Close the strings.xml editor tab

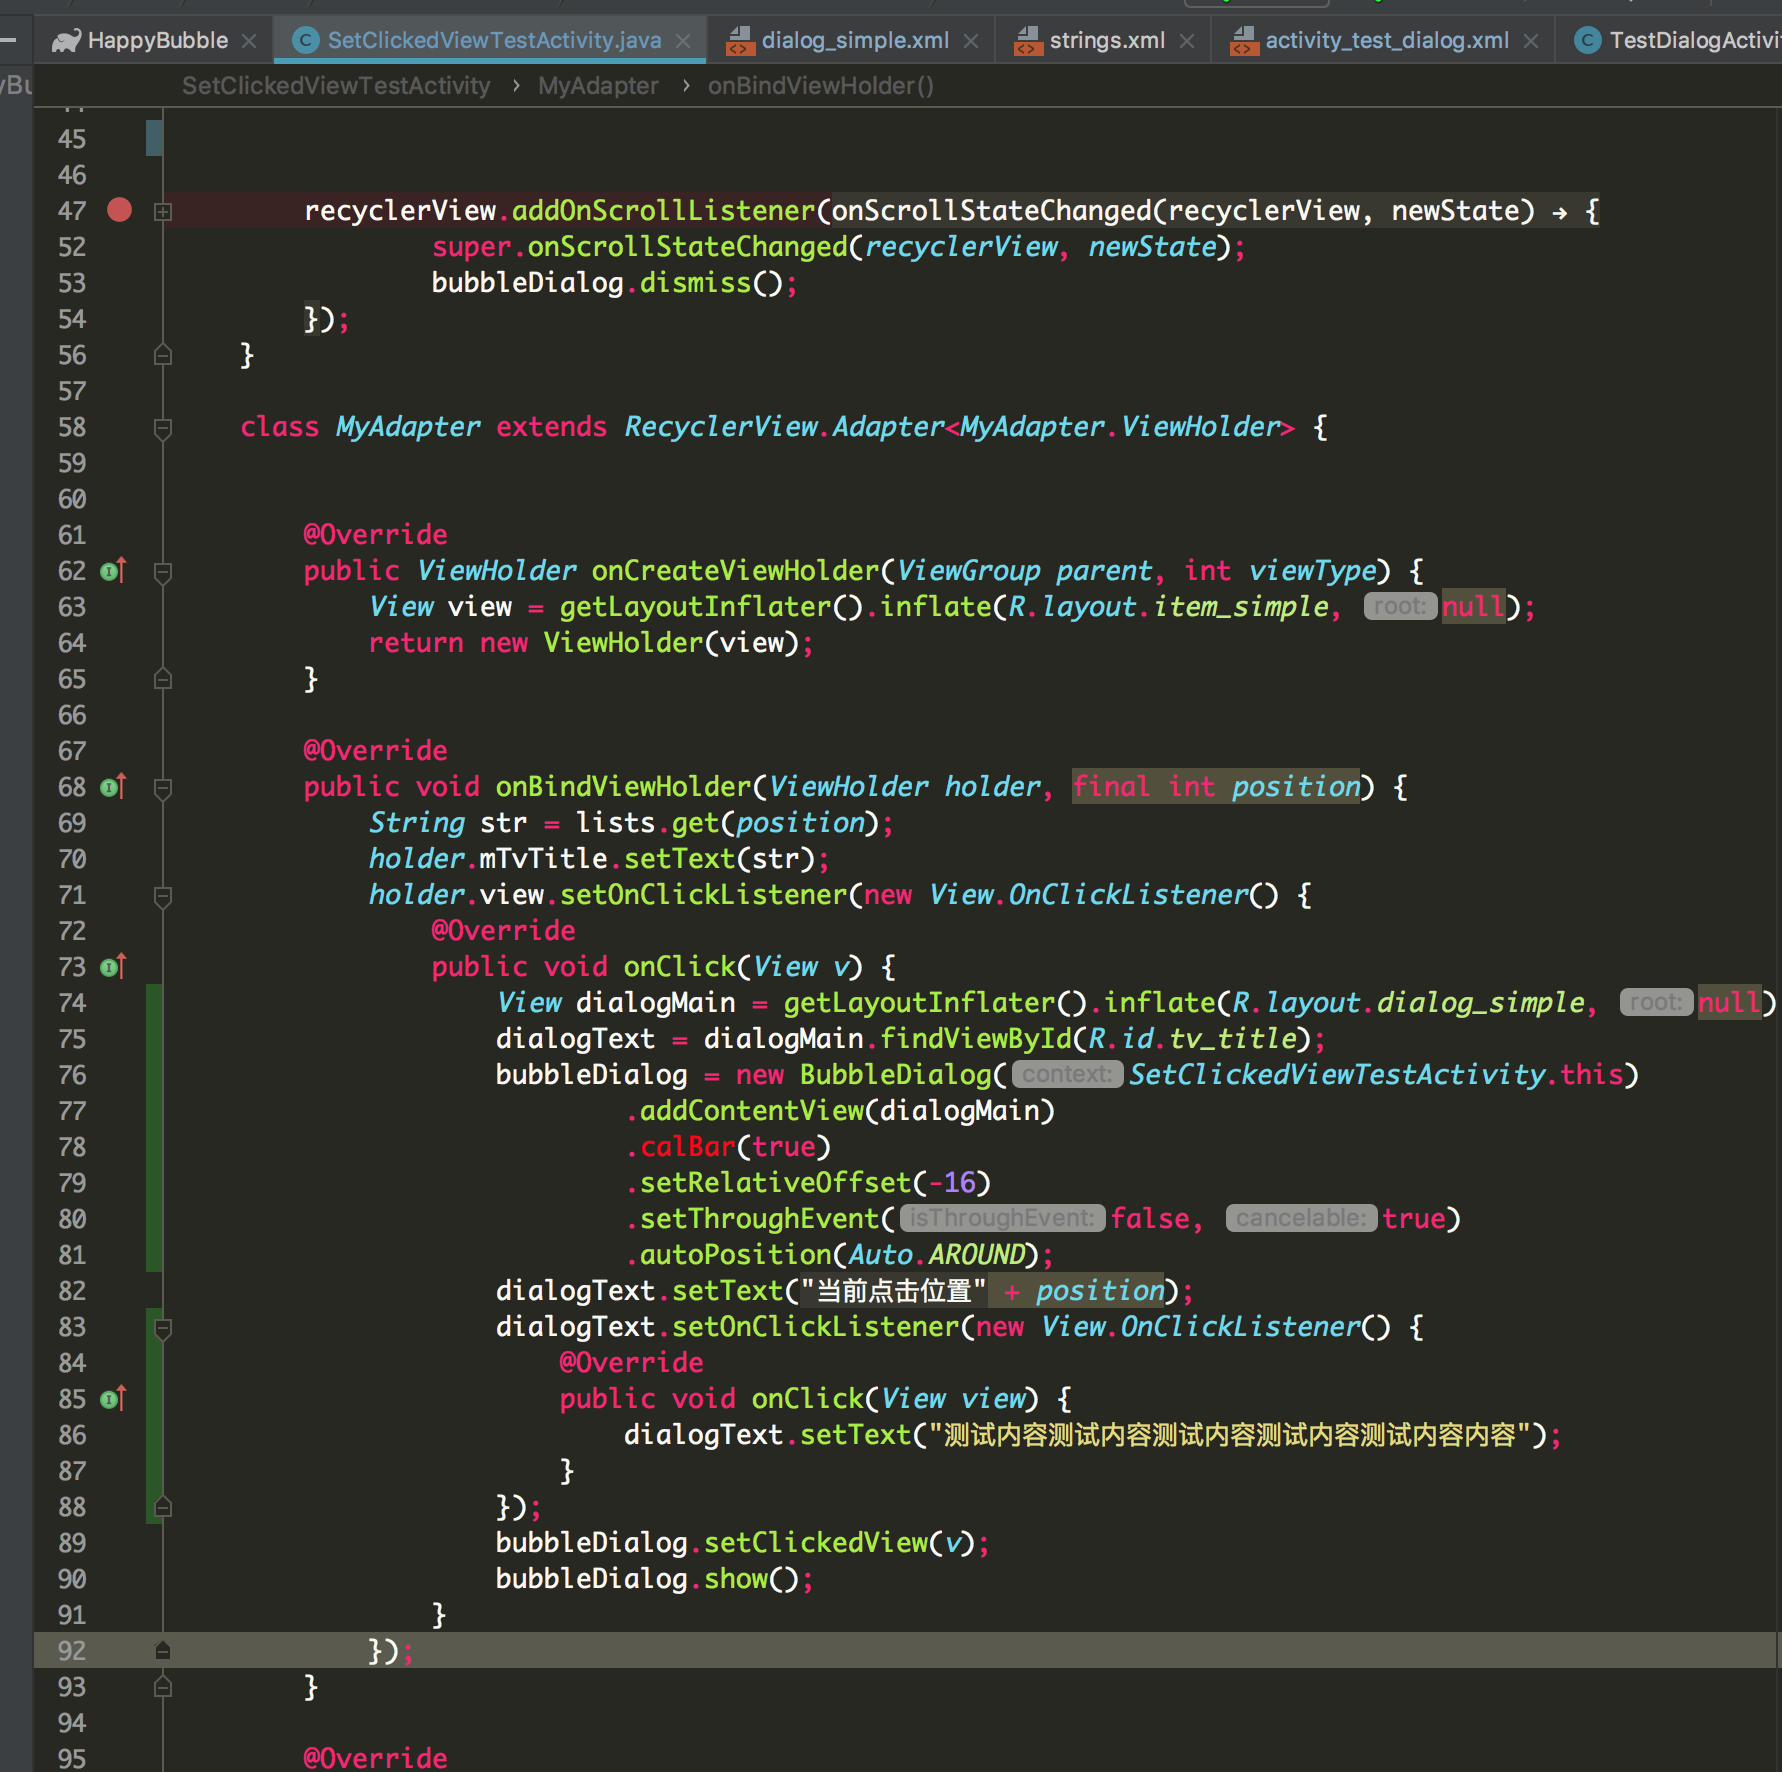(x=1187, y=40)
